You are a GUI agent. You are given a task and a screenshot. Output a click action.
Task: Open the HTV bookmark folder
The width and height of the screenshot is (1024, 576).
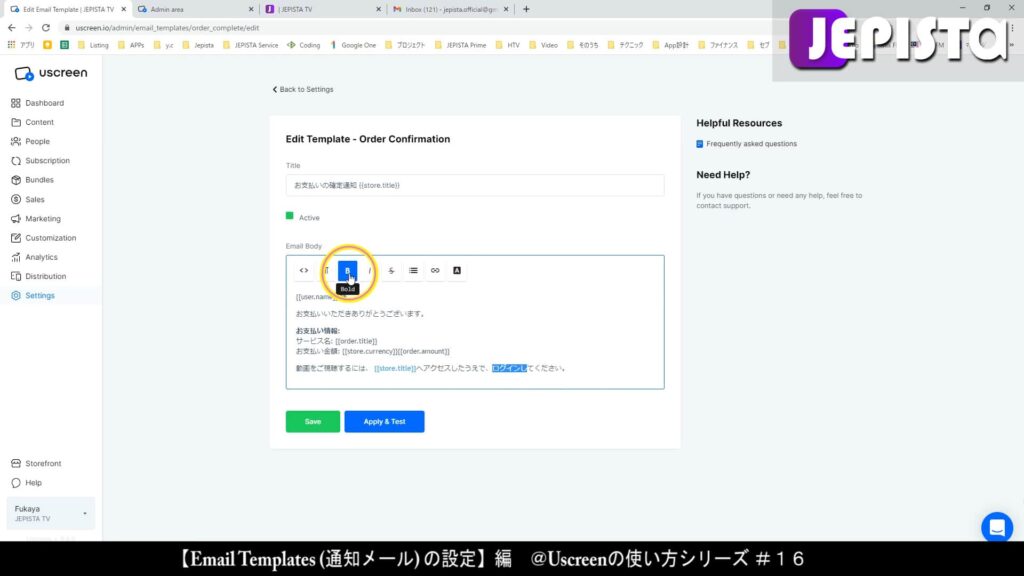click(508, 45)
